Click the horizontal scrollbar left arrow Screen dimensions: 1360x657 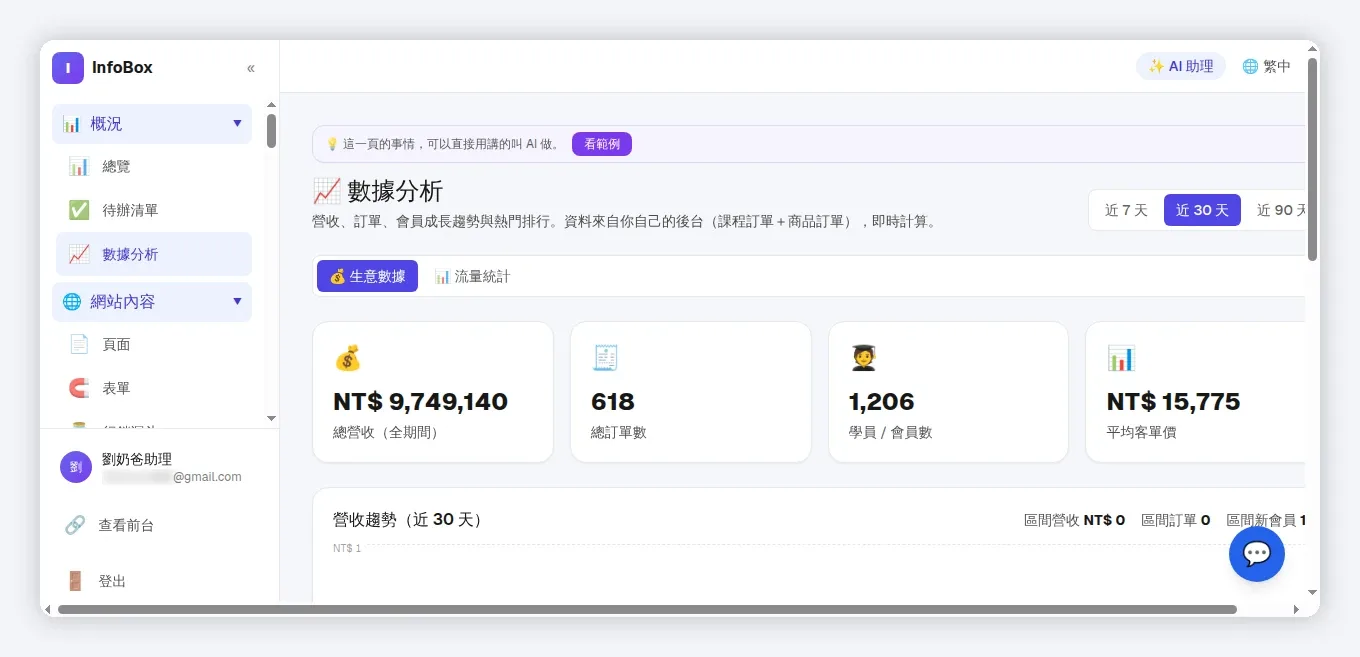coord(48,609)
